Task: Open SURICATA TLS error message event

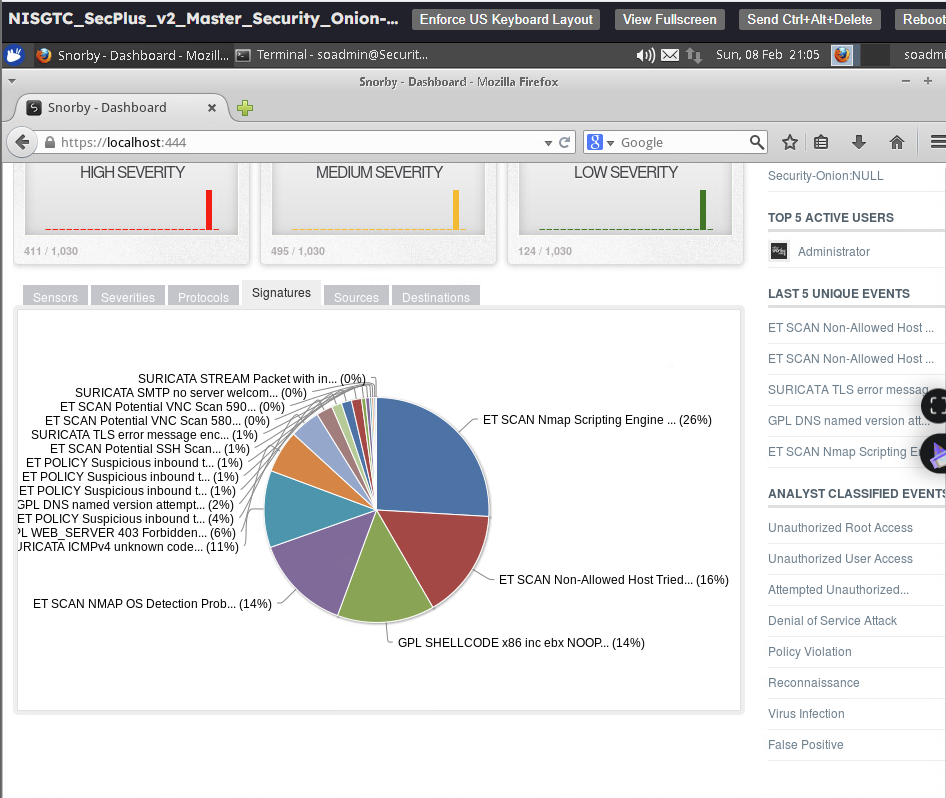Action: point(848,390)
